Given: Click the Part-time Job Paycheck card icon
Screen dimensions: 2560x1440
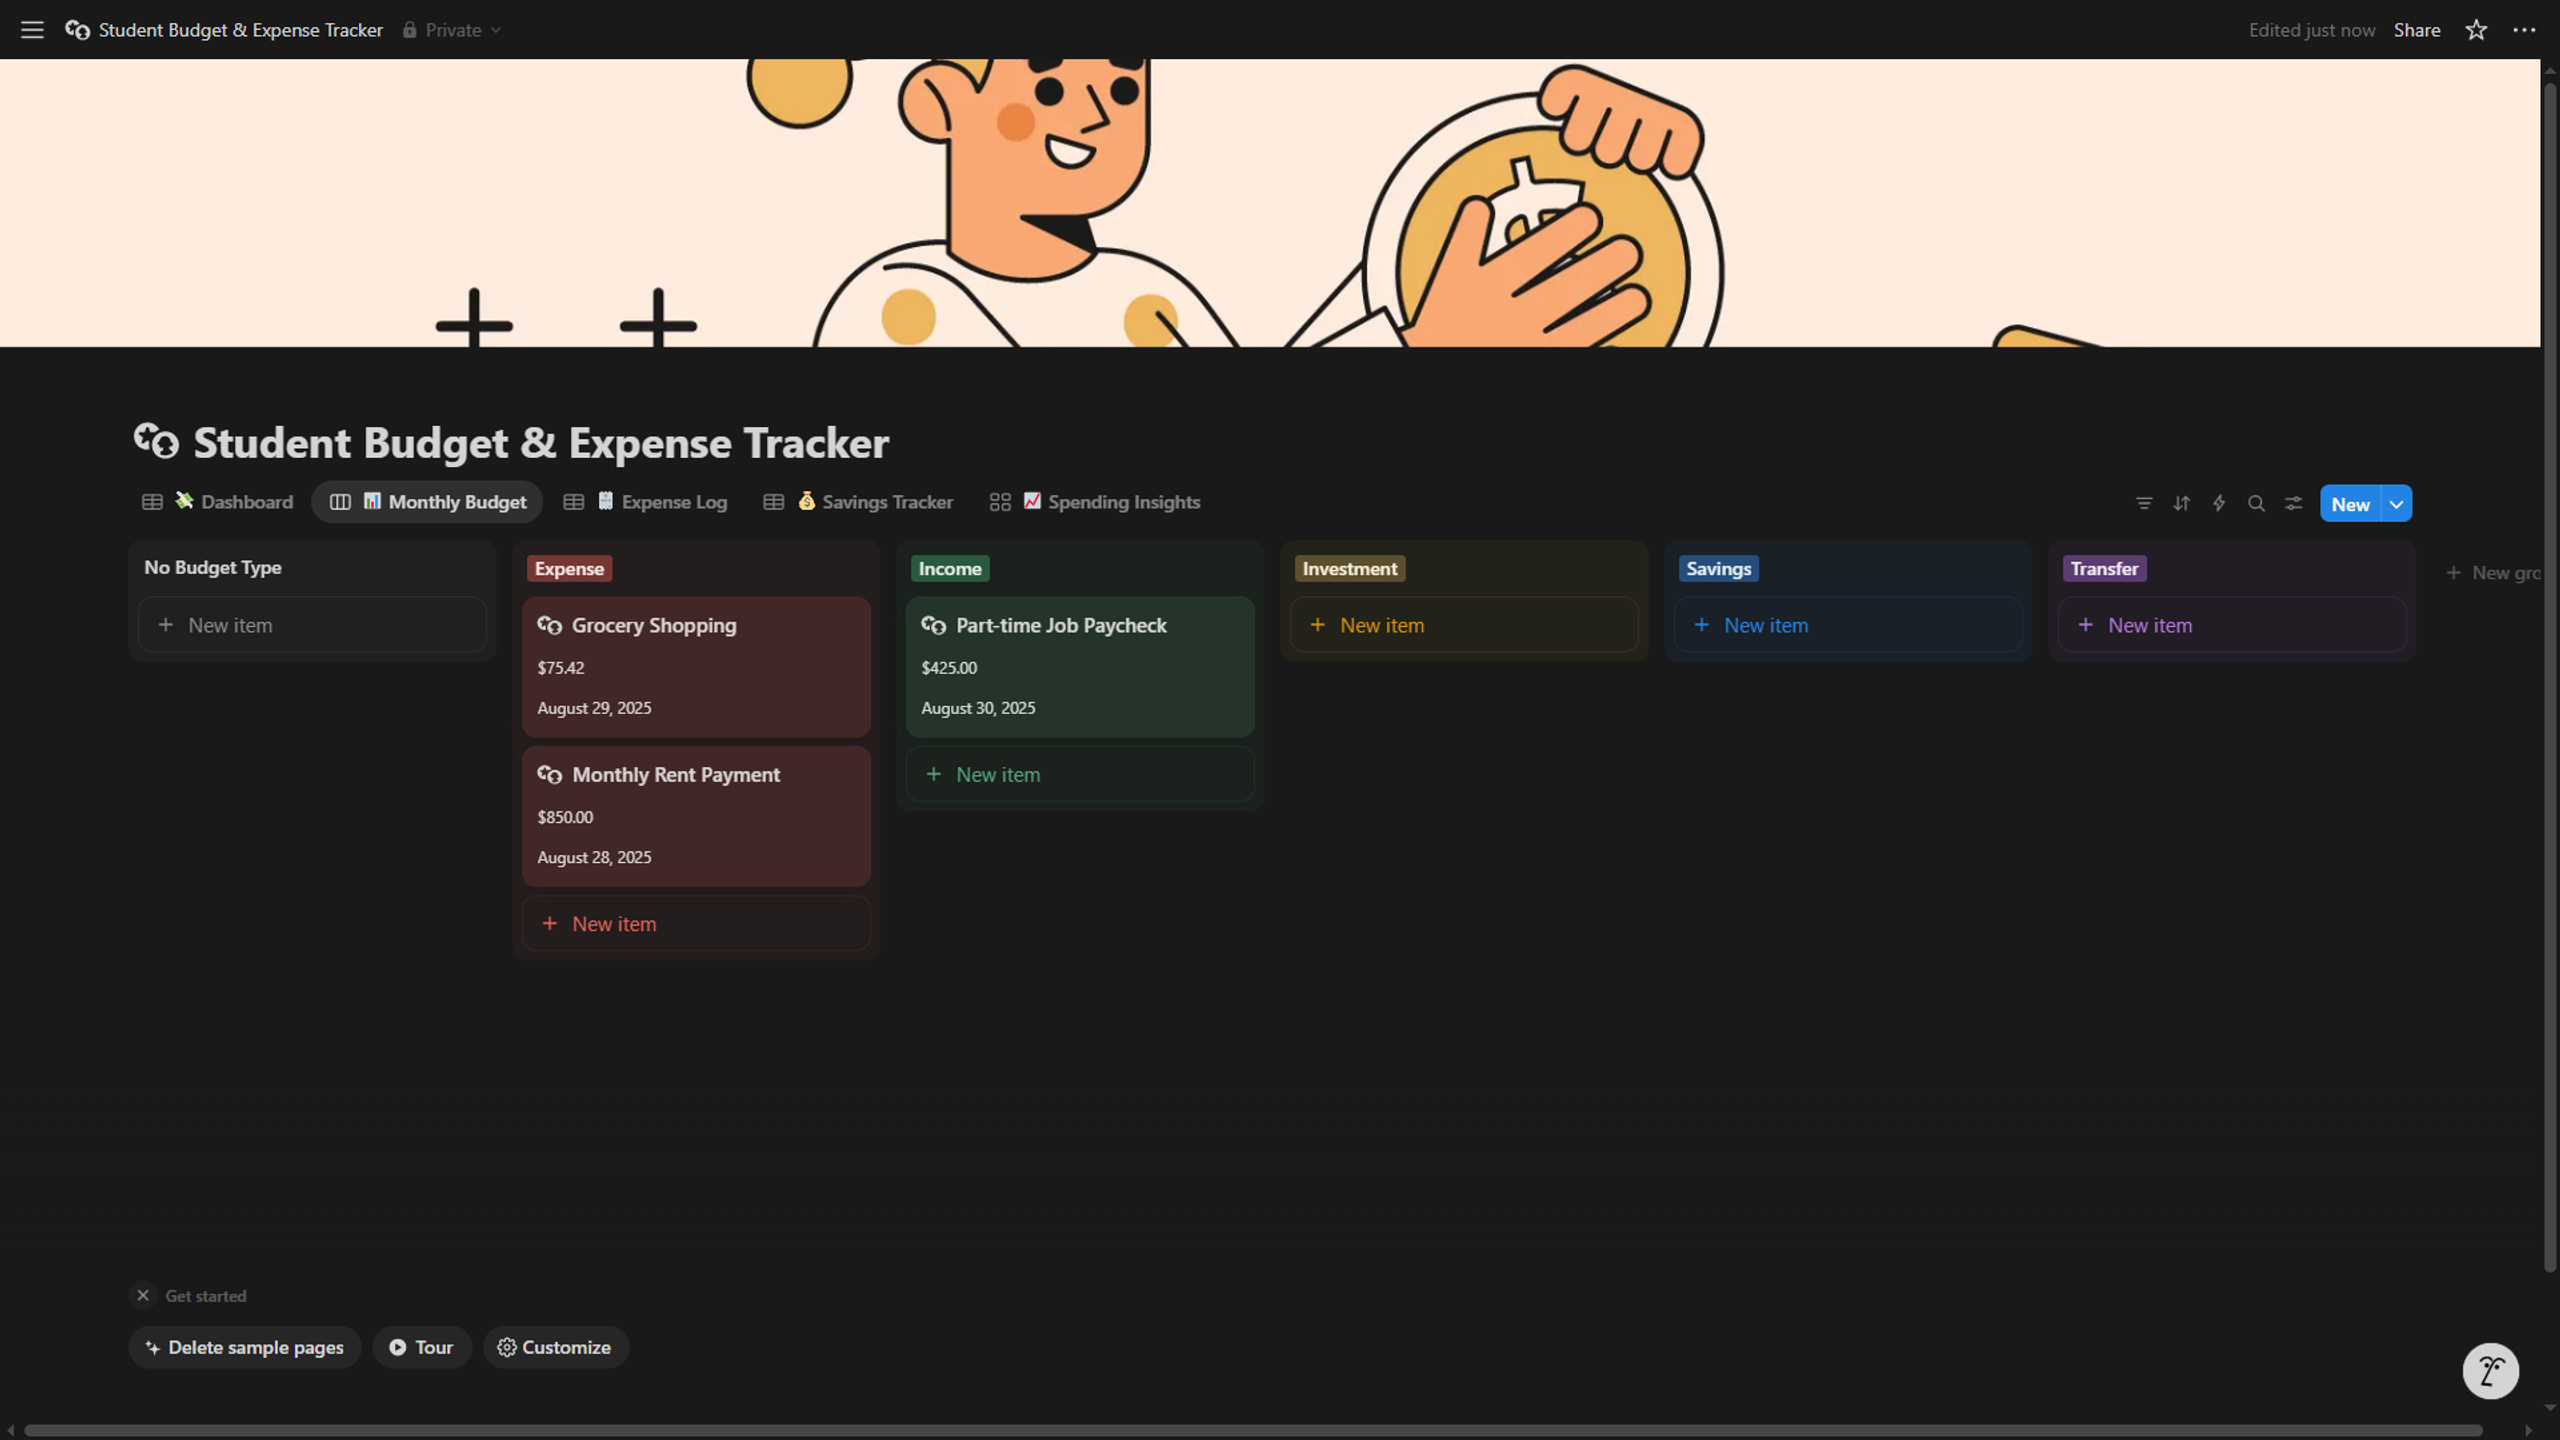Looking at the screenshot, I should 933,625.
